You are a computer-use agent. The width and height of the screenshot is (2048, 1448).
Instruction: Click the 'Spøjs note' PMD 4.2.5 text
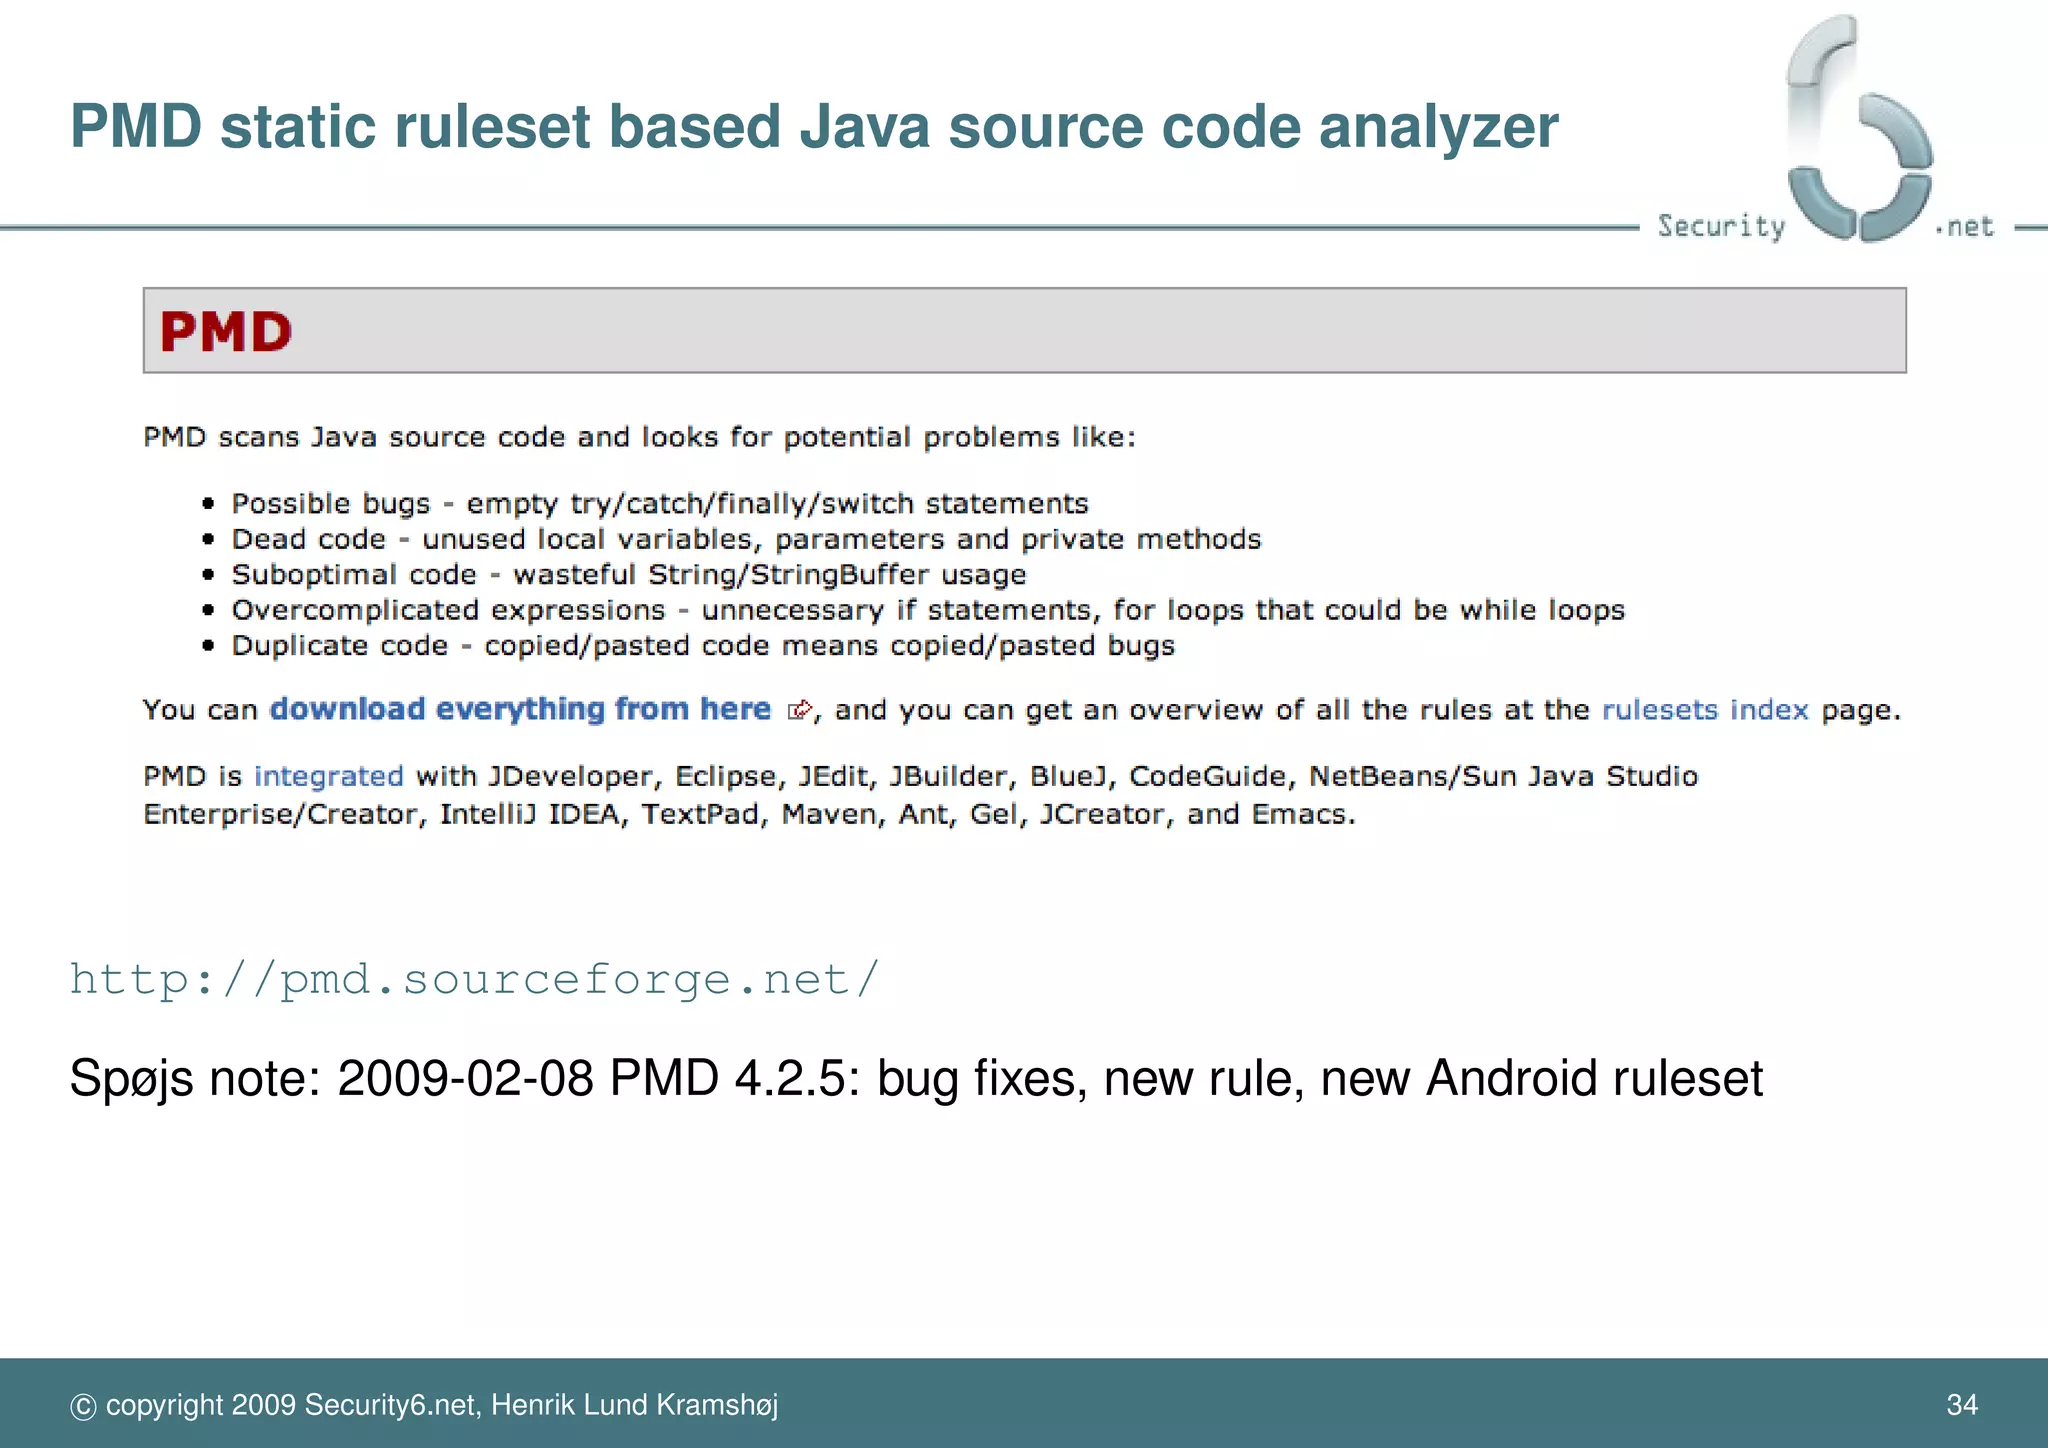pos(915,1079)
